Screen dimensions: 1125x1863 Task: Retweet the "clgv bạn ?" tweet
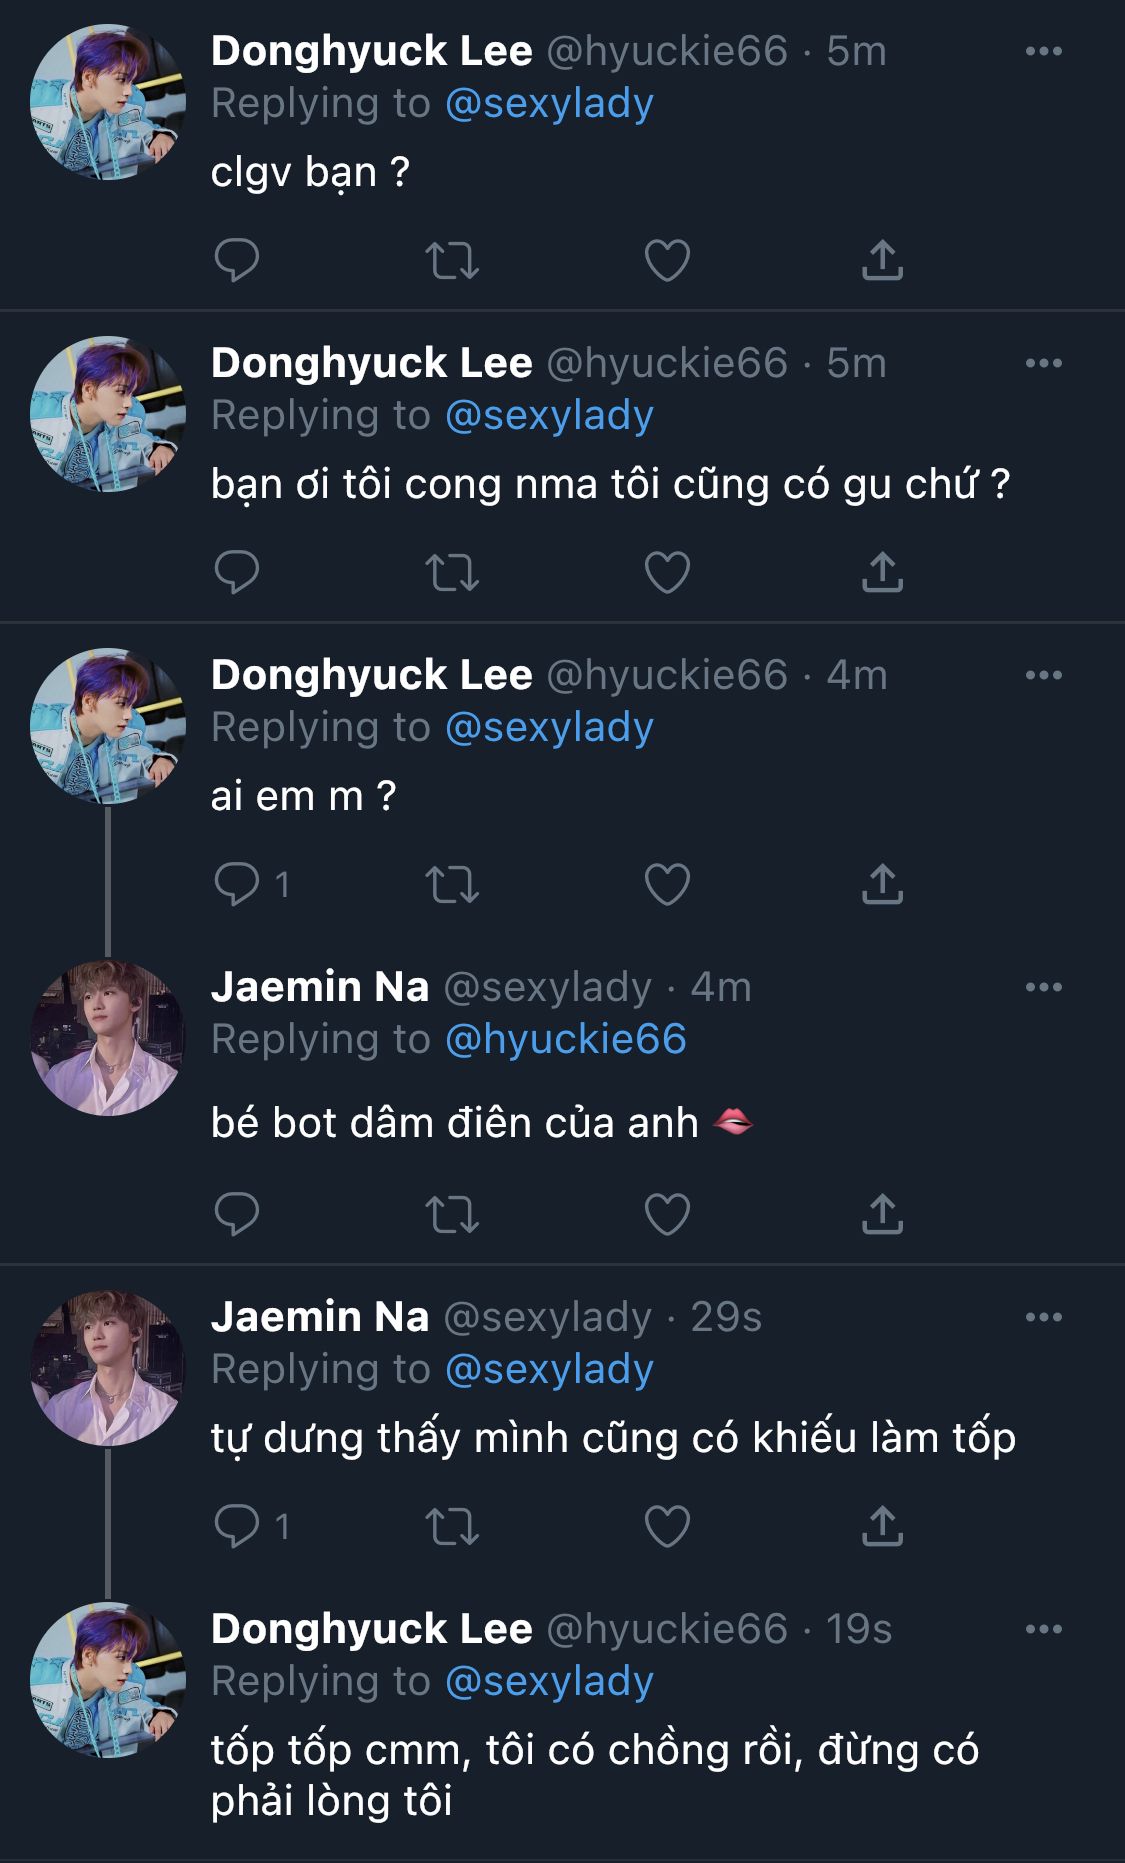click(x=452, y=260)
